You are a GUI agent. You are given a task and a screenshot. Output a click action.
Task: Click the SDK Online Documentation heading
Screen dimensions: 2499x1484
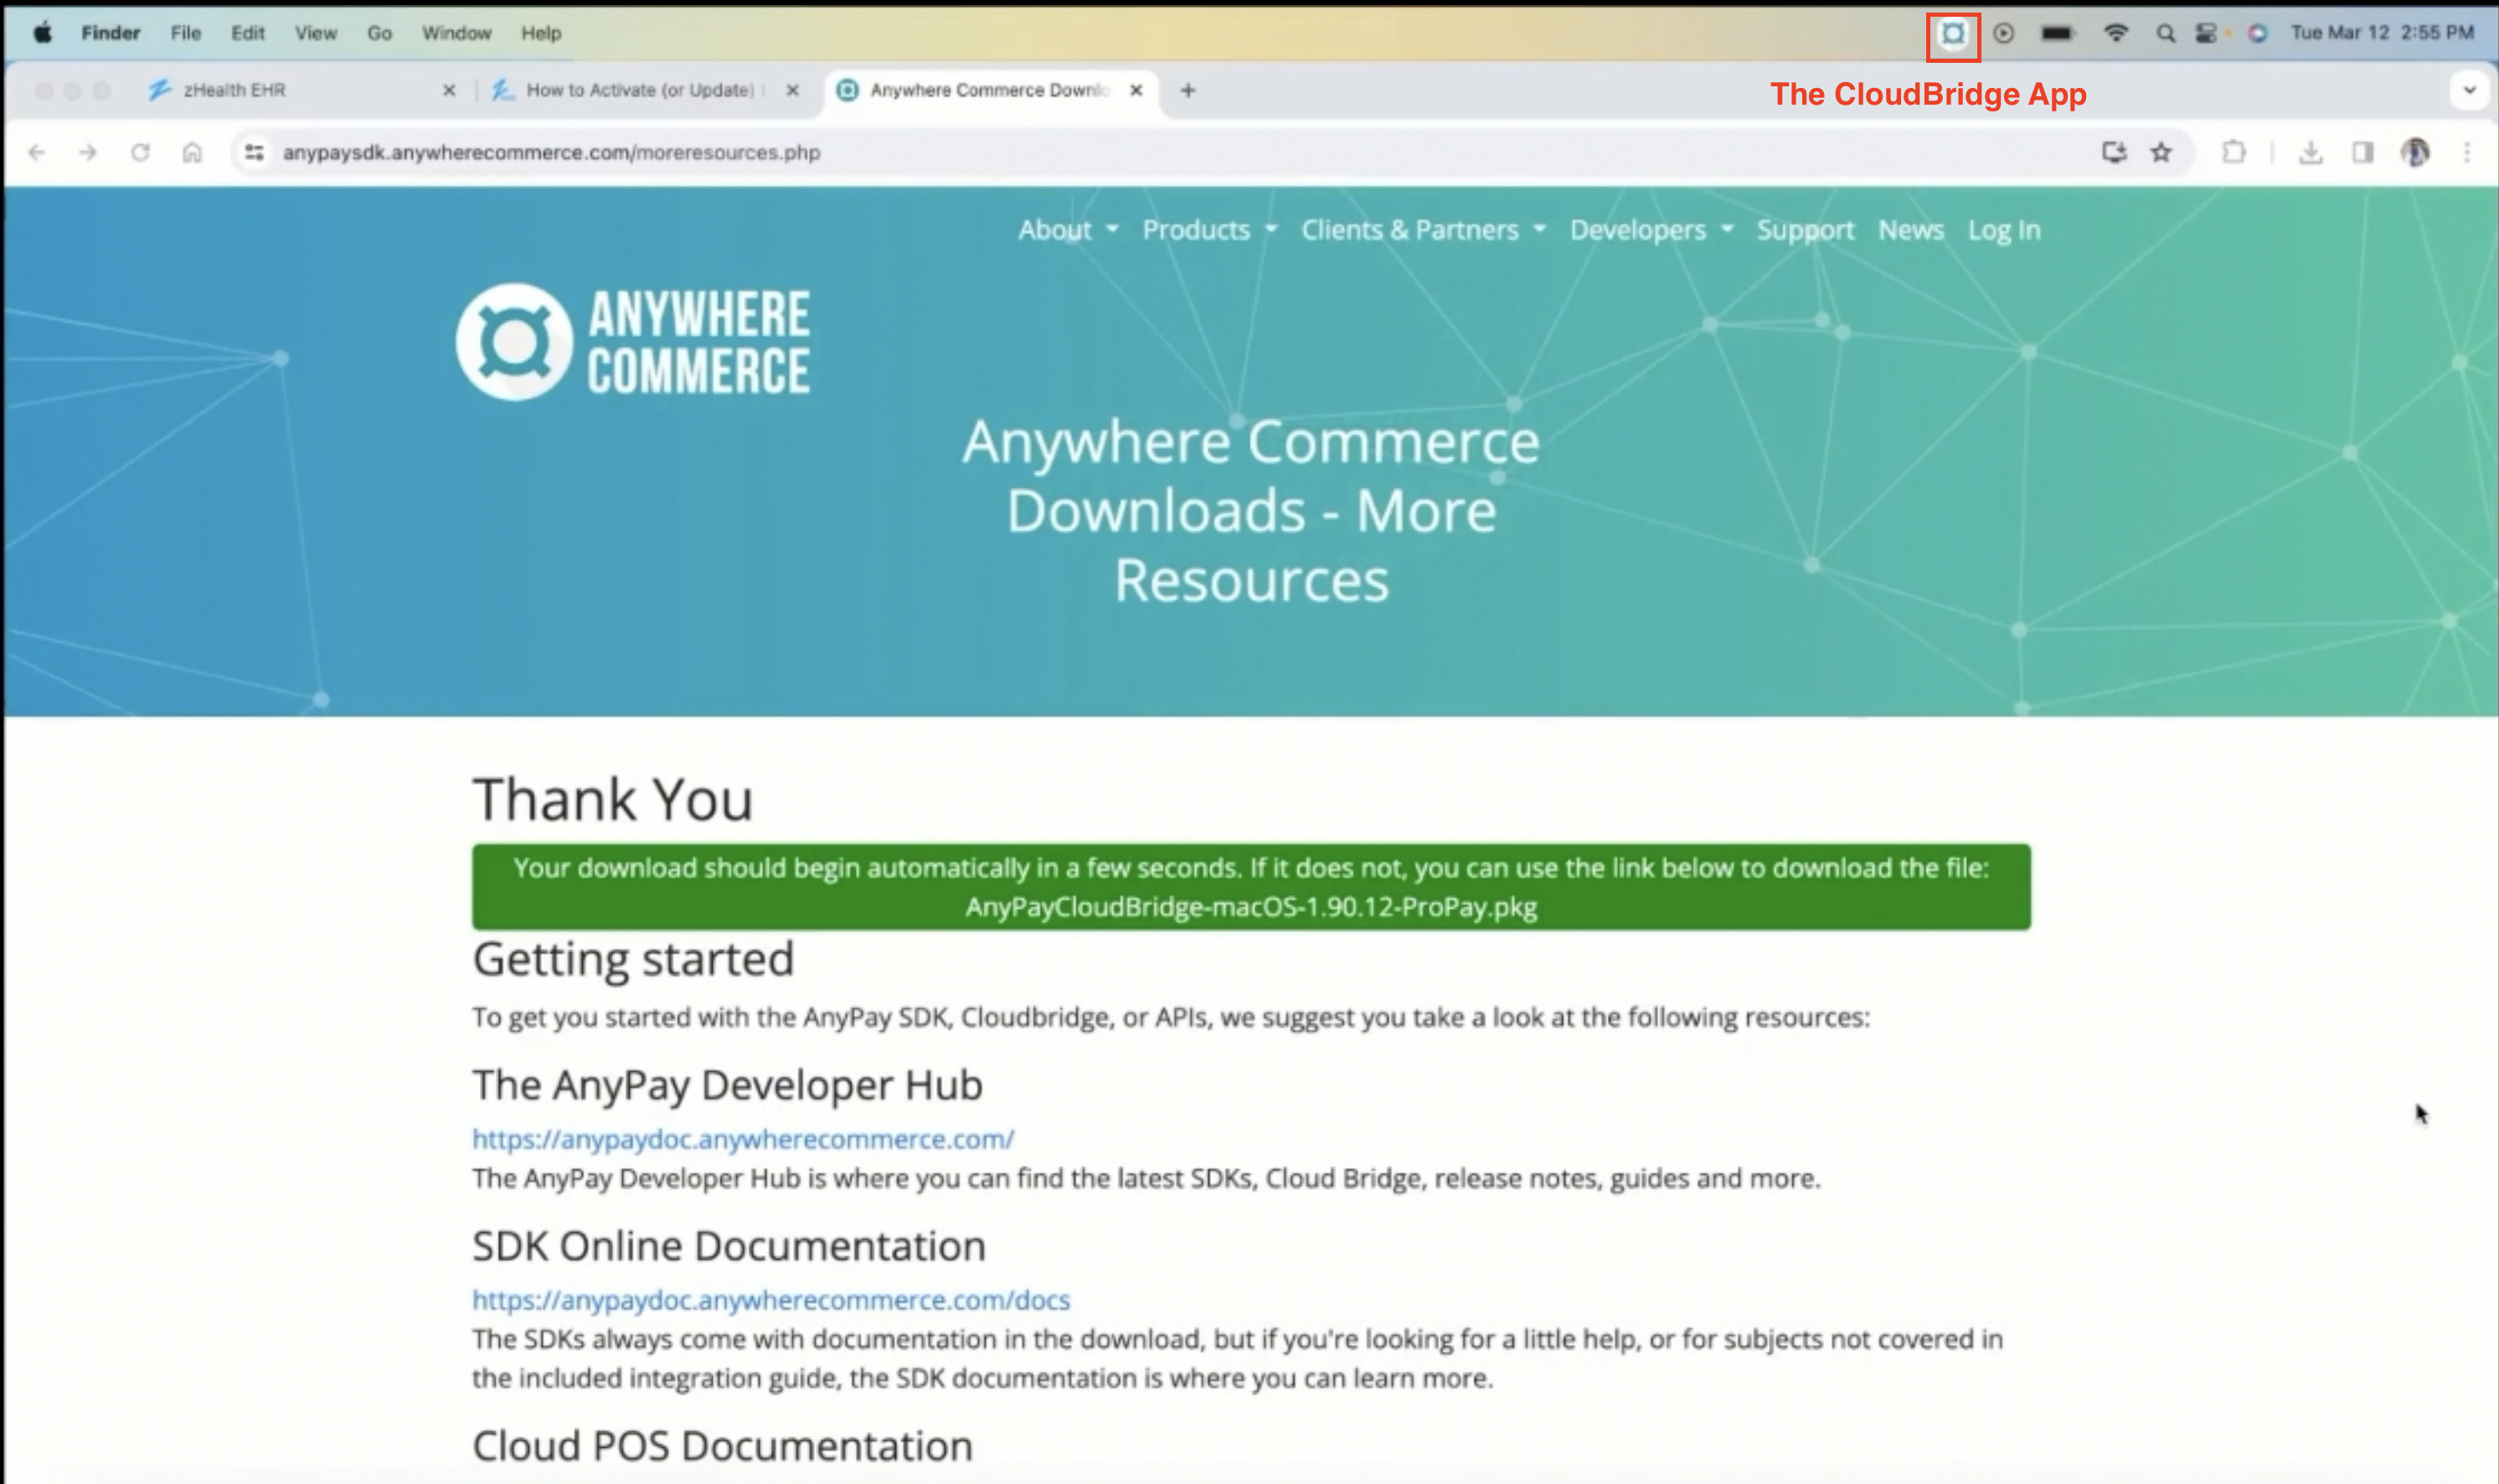coord(729,1246)
